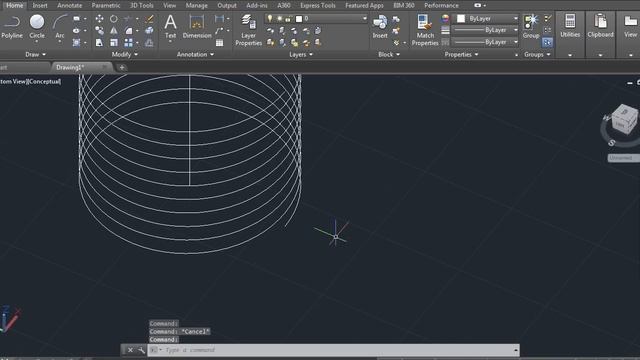Select the Arc draw tool
Image resolution: width=640 pixels, height=360 pixels.
pos(60,27)
